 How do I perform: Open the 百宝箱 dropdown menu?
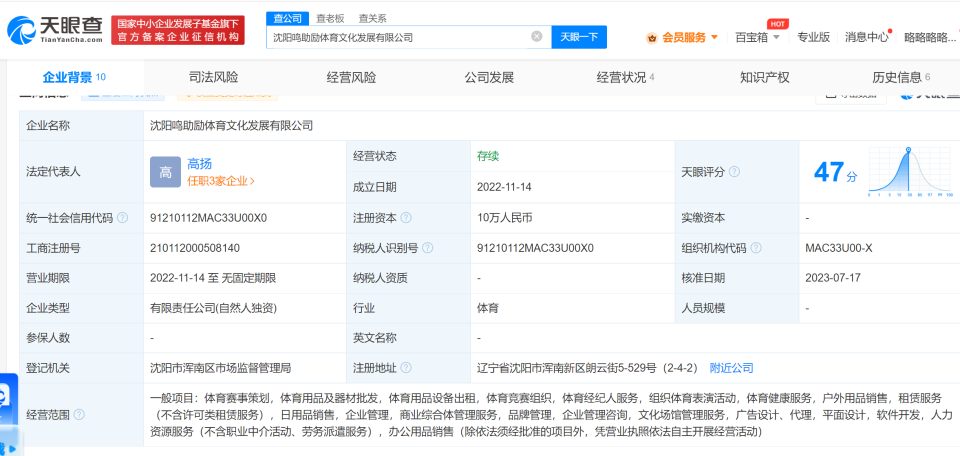[x=757, y=37]
